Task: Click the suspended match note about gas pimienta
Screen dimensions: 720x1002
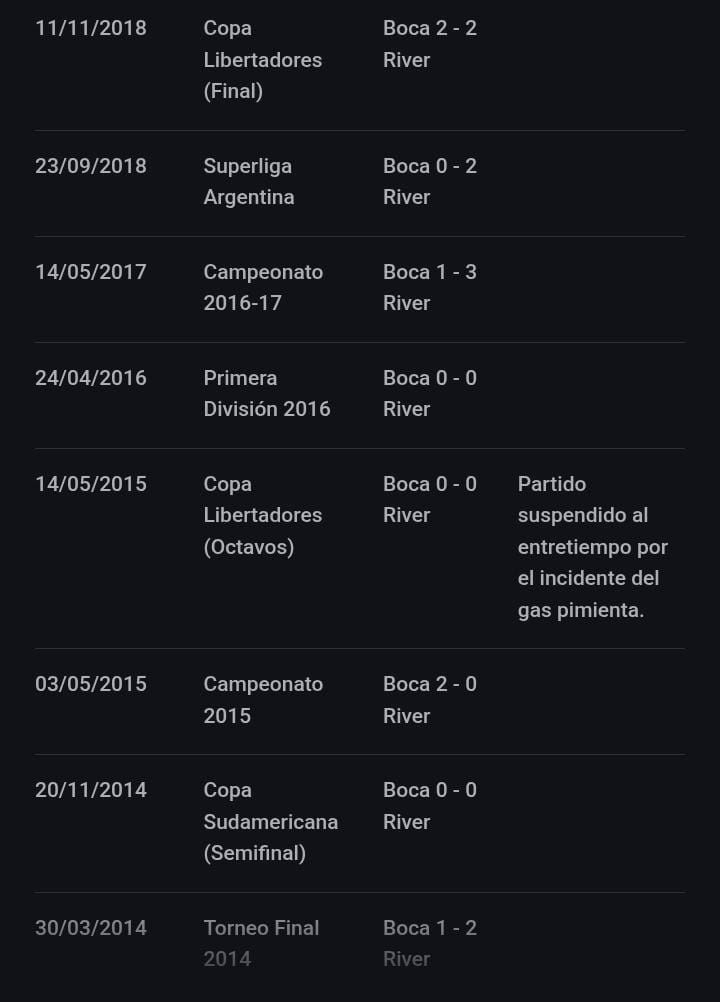Action: coord(594,547)
